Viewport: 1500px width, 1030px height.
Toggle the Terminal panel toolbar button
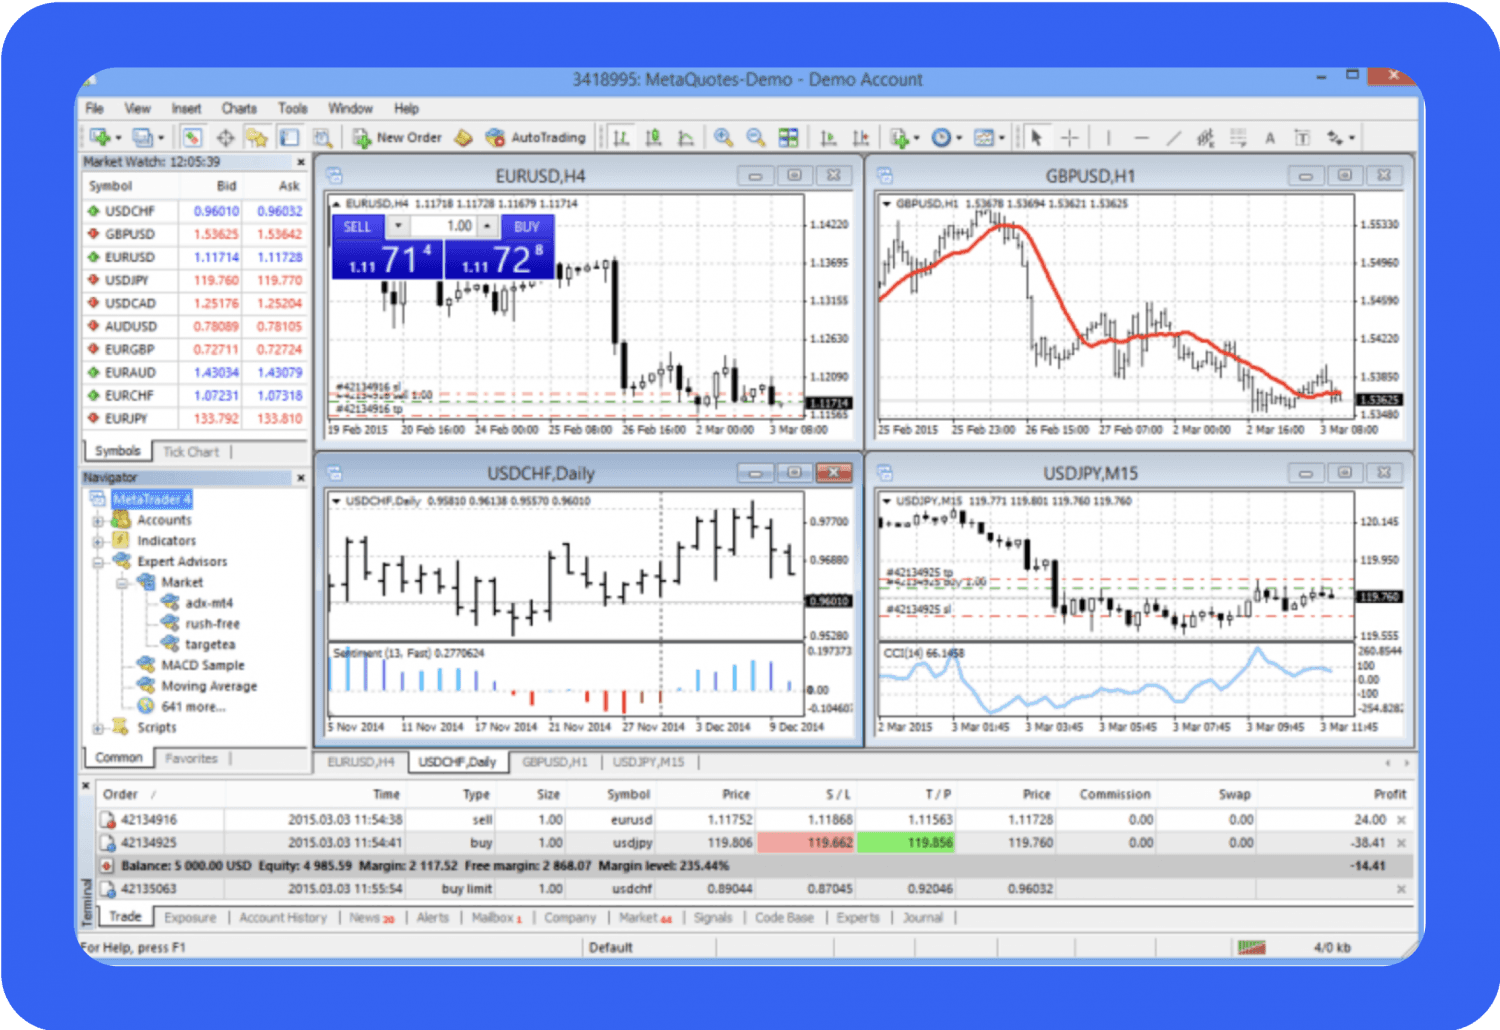point(289,137)
